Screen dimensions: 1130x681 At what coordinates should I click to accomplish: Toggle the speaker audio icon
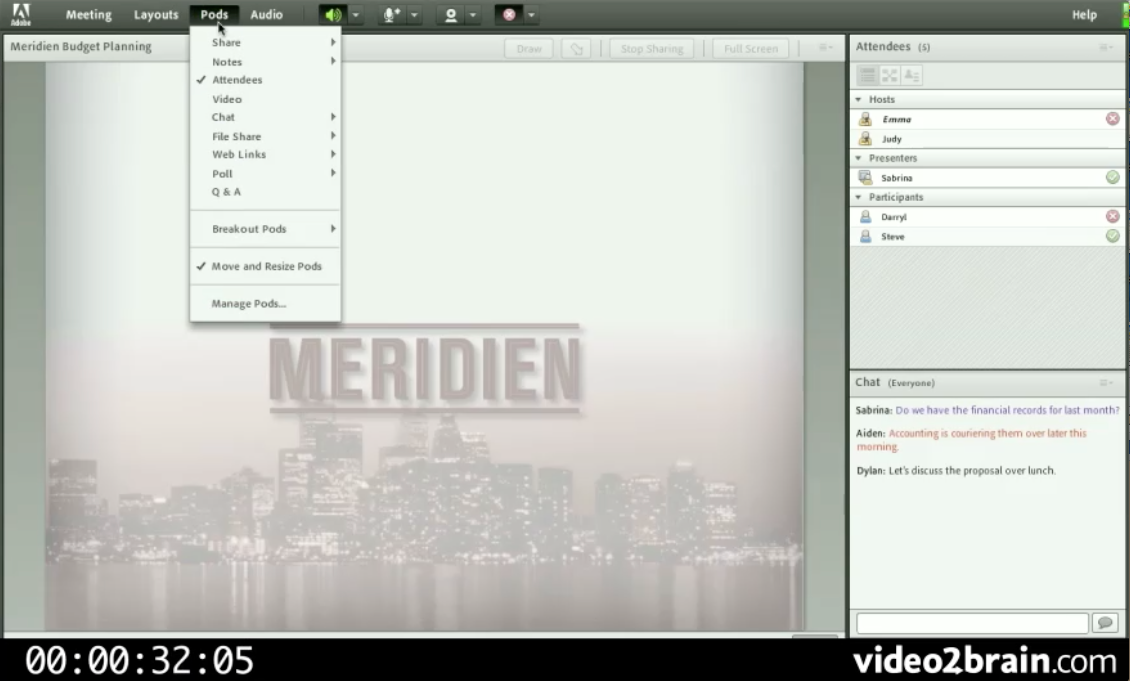[332, 14]
